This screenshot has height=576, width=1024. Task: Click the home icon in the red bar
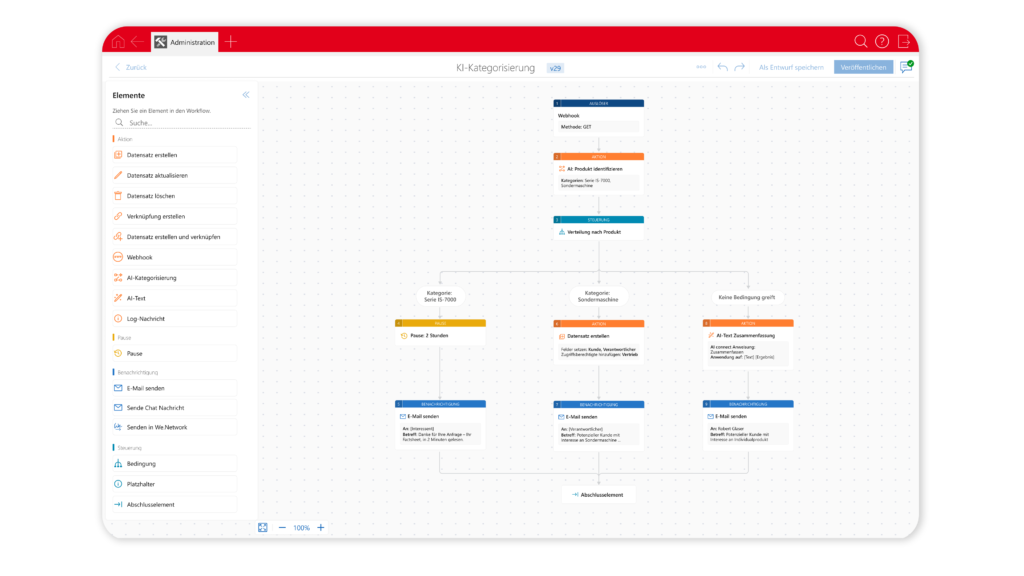(118, 41)
